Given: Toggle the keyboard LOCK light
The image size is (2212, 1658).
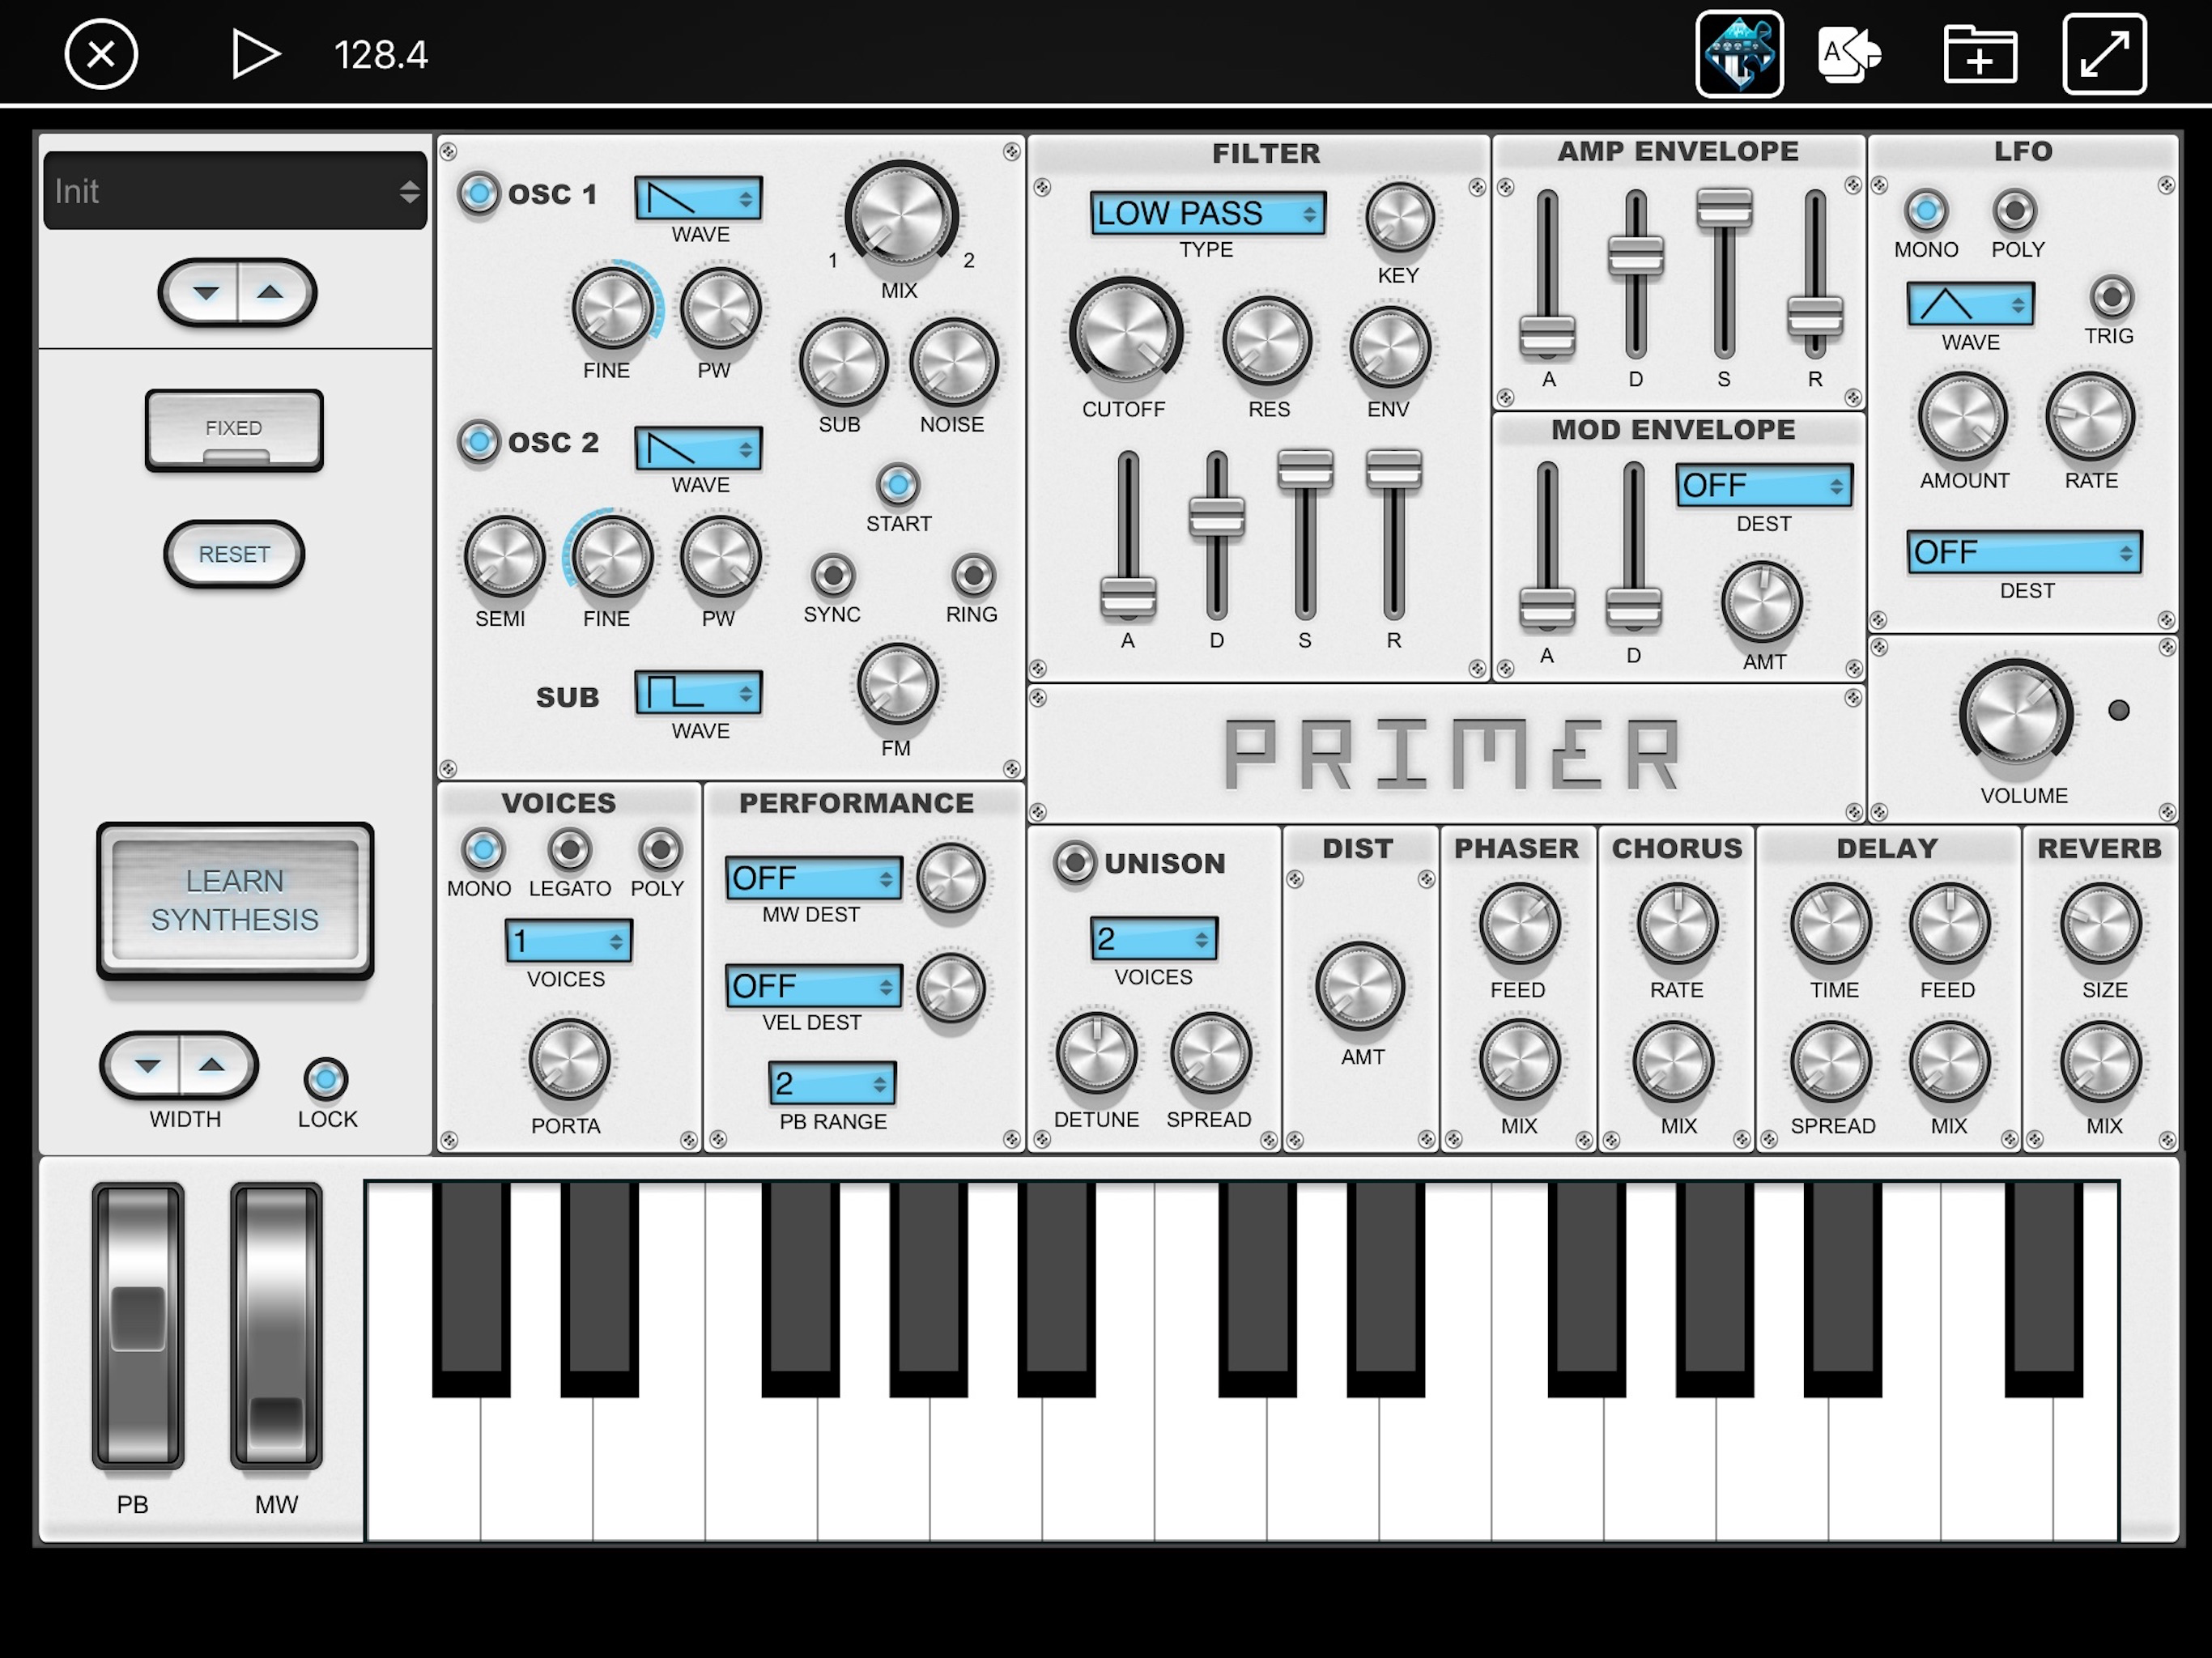Looking at the screenshot, I should coord(326,1079).
